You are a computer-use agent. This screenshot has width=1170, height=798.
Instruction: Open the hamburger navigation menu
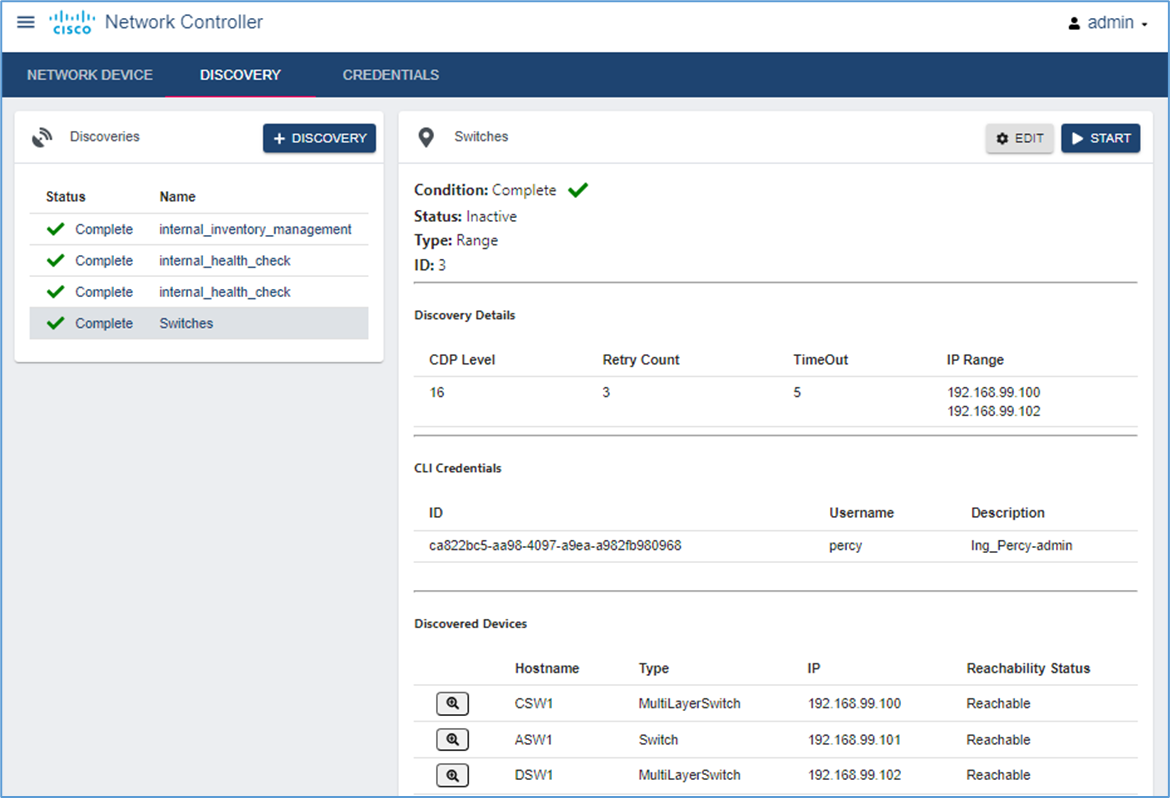point(26,22)
